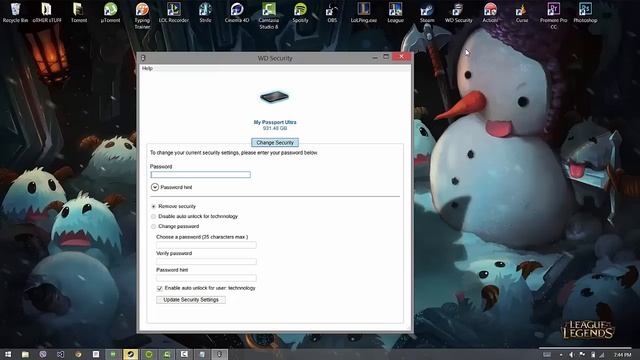Open the Curse desktop shortcut

522,12
